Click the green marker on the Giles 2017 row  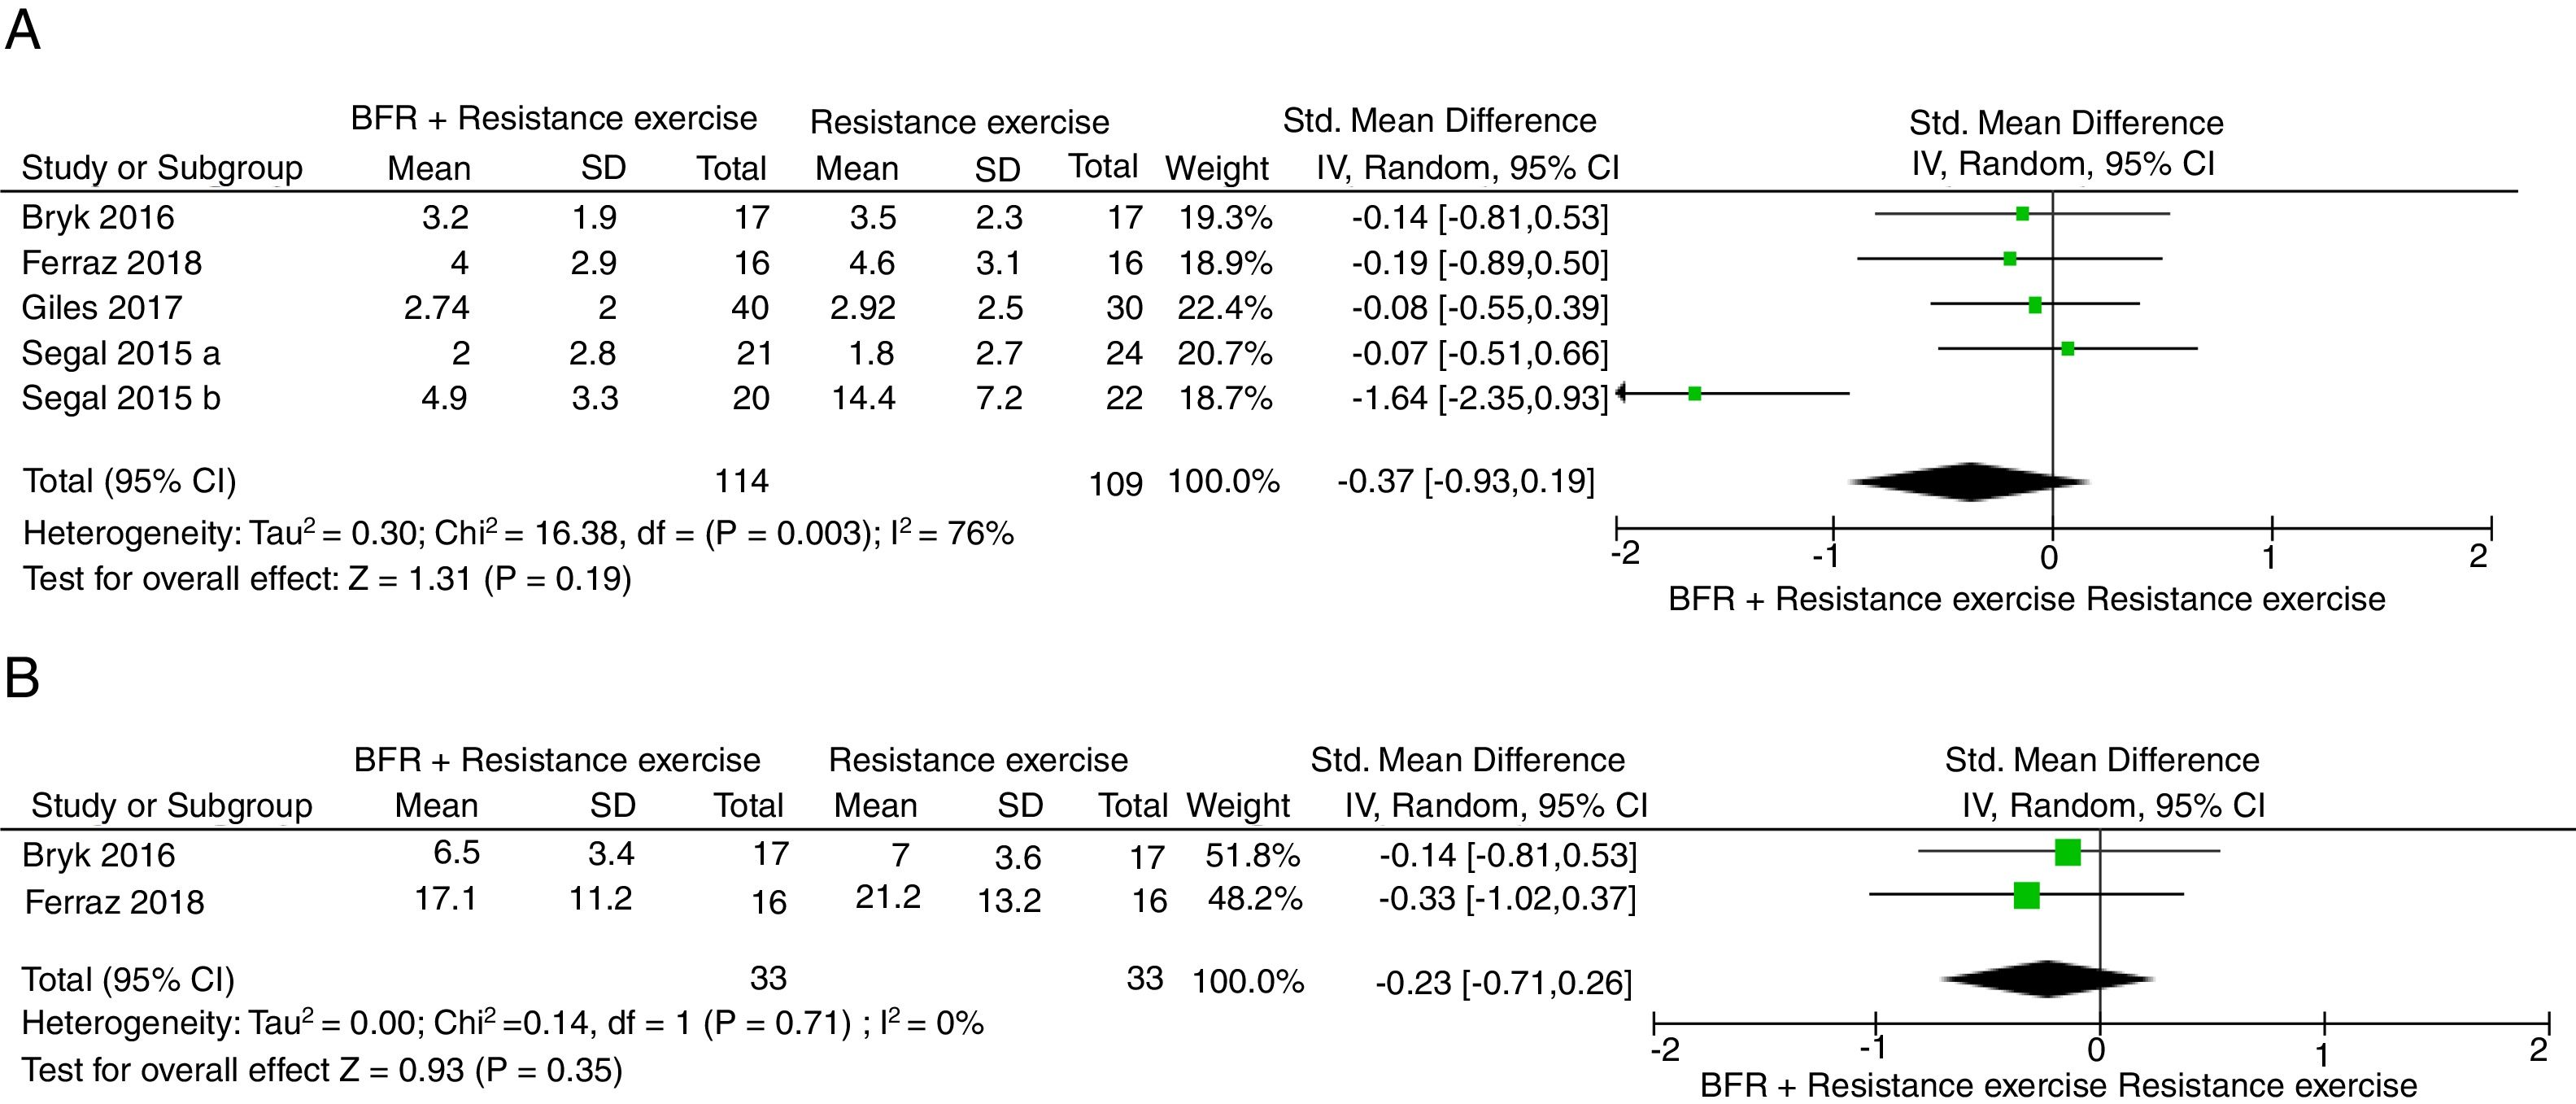pos(2035,305)
